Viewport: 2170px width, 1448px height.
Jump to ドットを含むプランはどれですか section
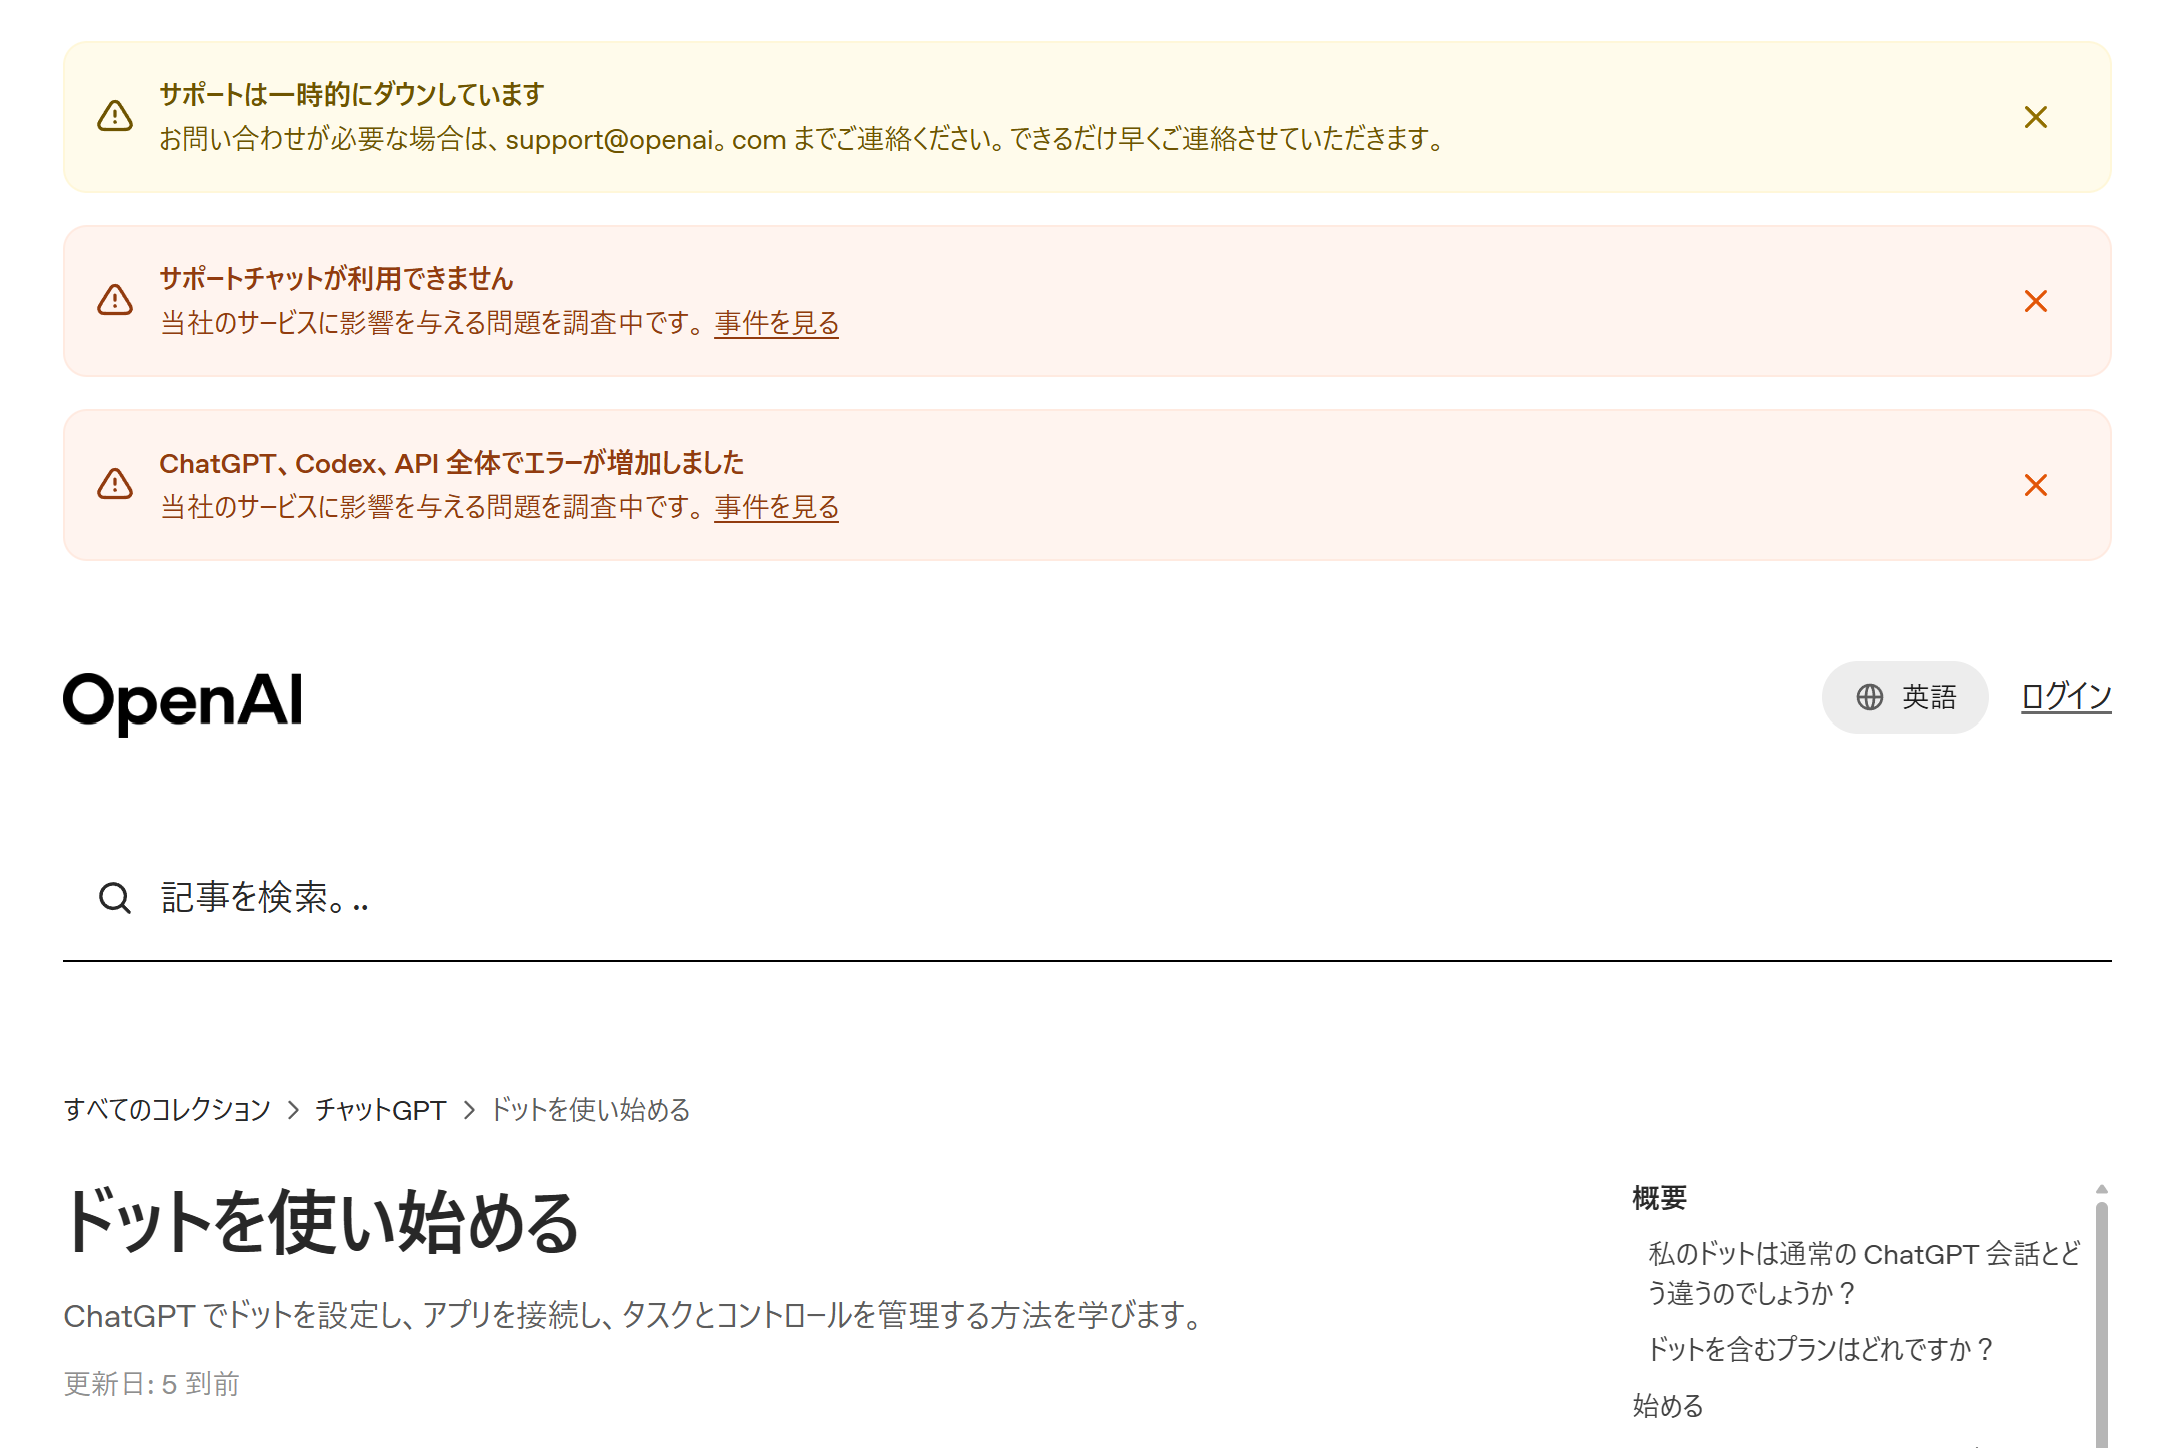[x=1820, y=1350]
